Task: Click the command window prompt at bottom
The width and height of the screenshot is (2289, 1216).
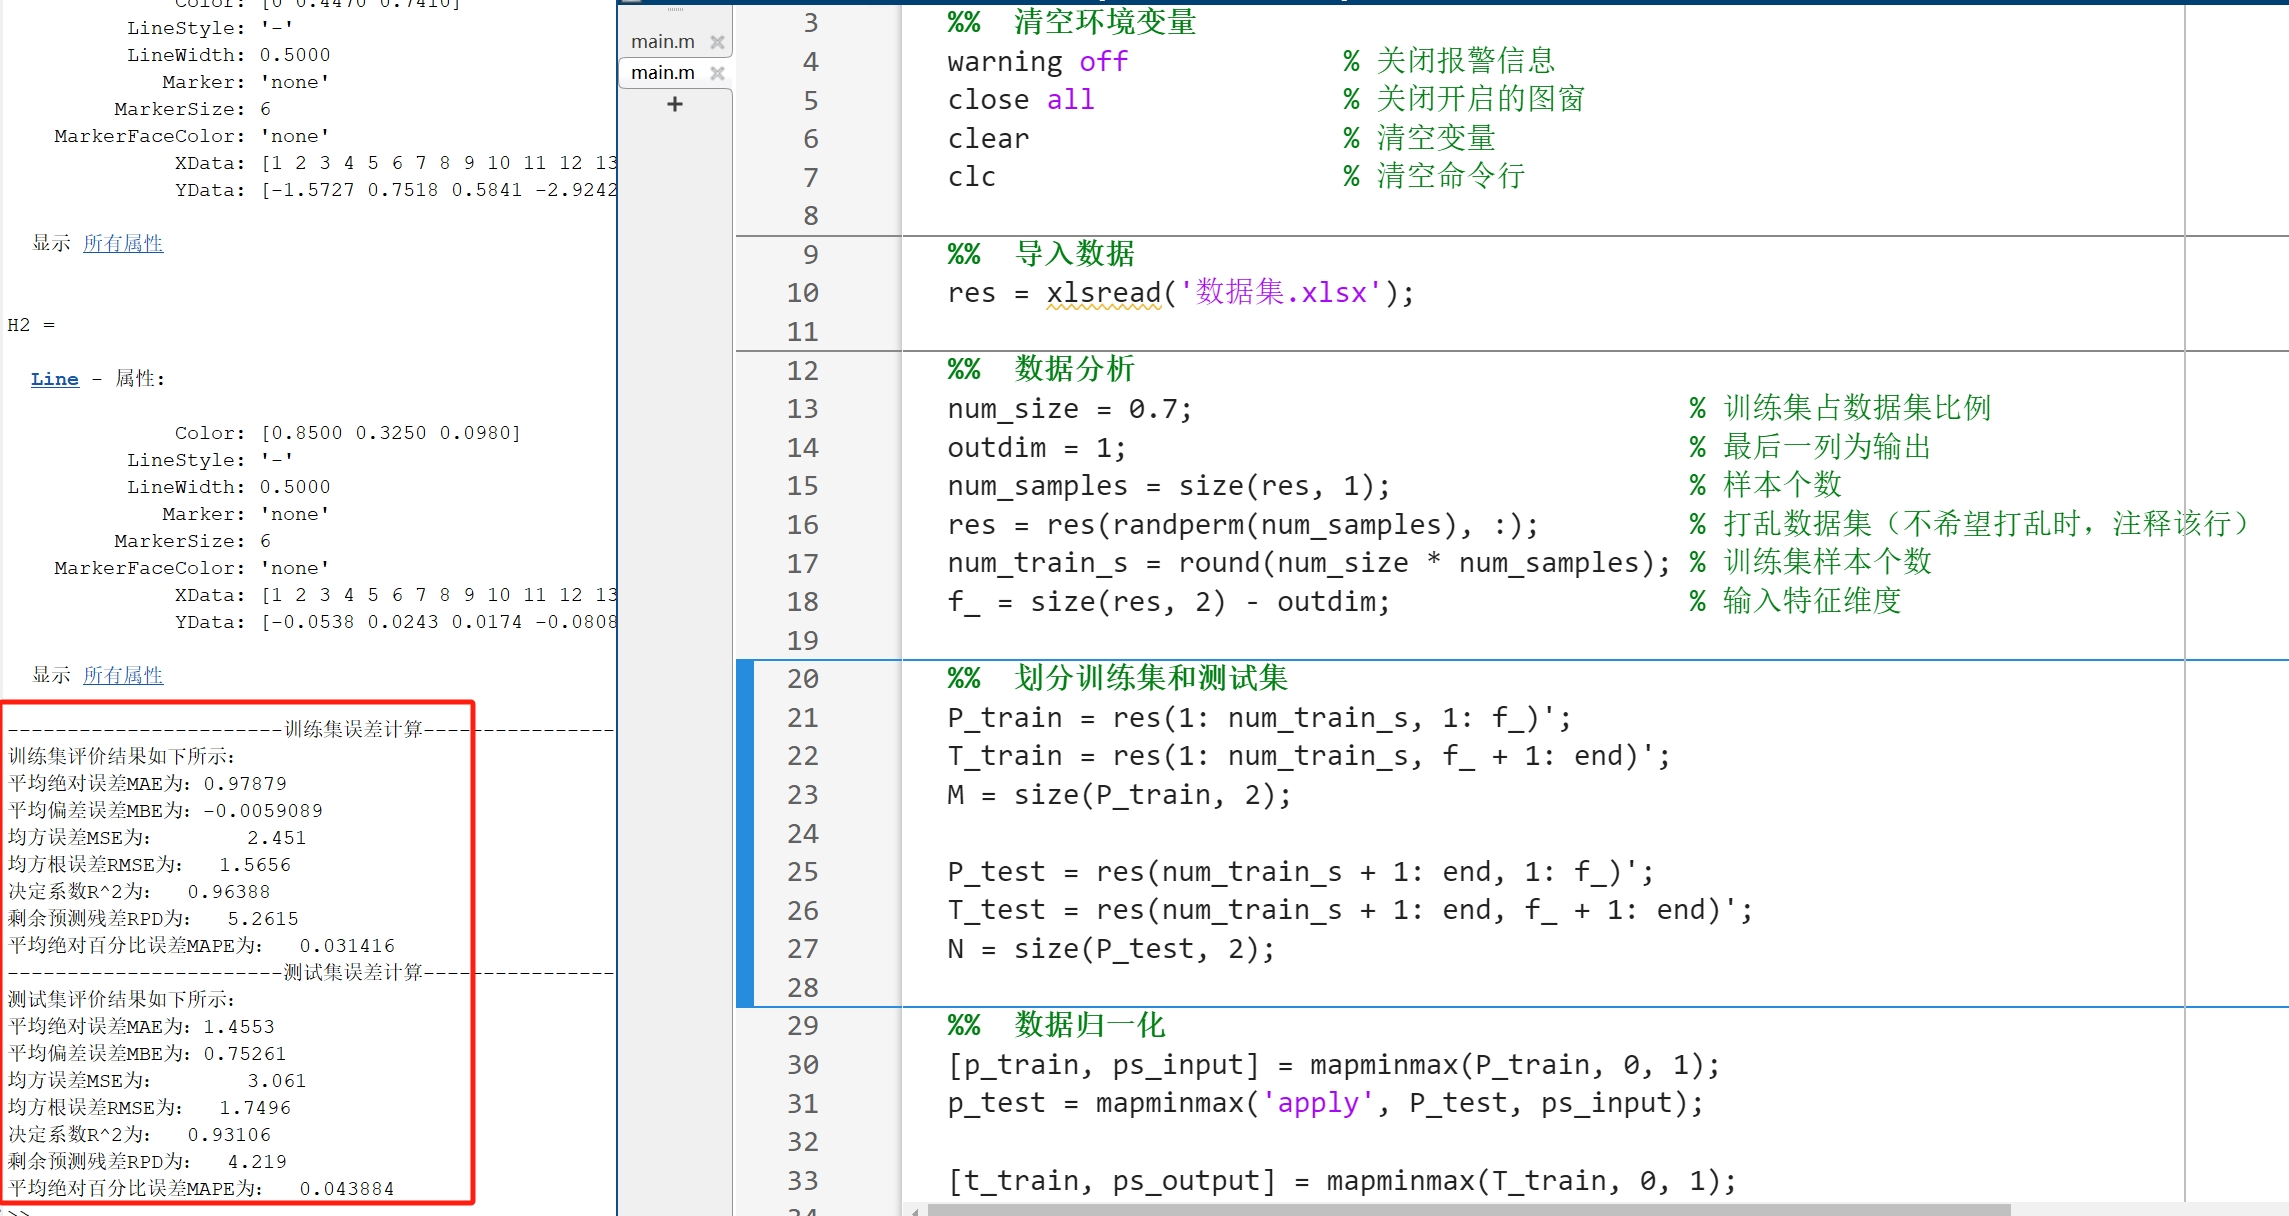Action: click(20, 1211)
